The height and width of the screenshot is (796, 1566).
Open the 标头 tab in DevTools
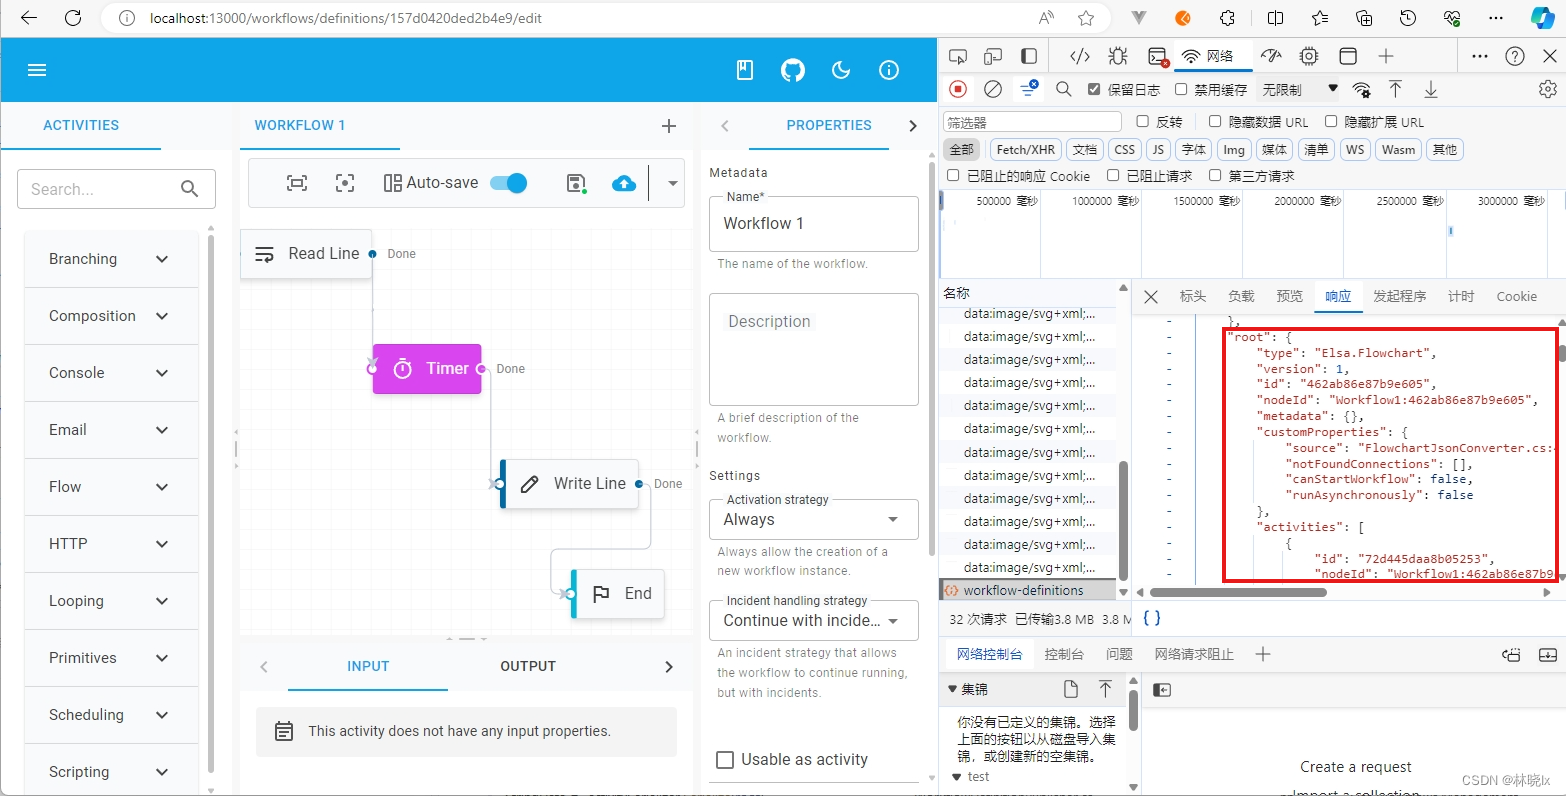tap(1192, 296)
